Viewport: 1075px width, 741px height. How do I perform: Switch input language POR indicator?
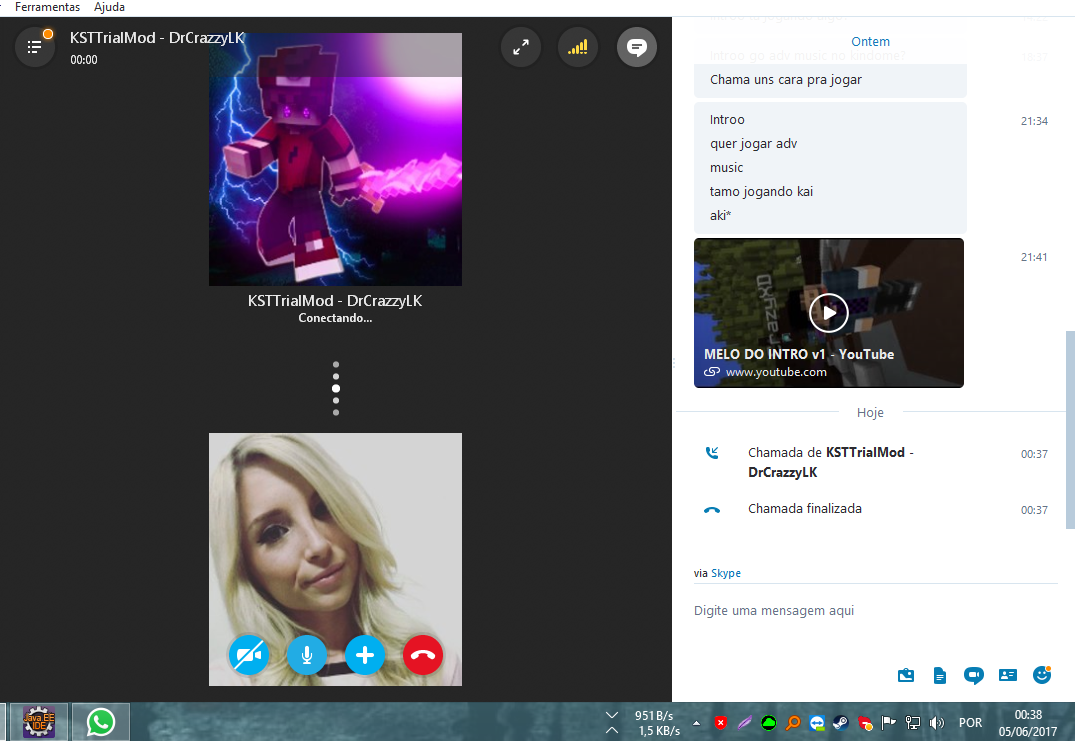coord(970,722)
